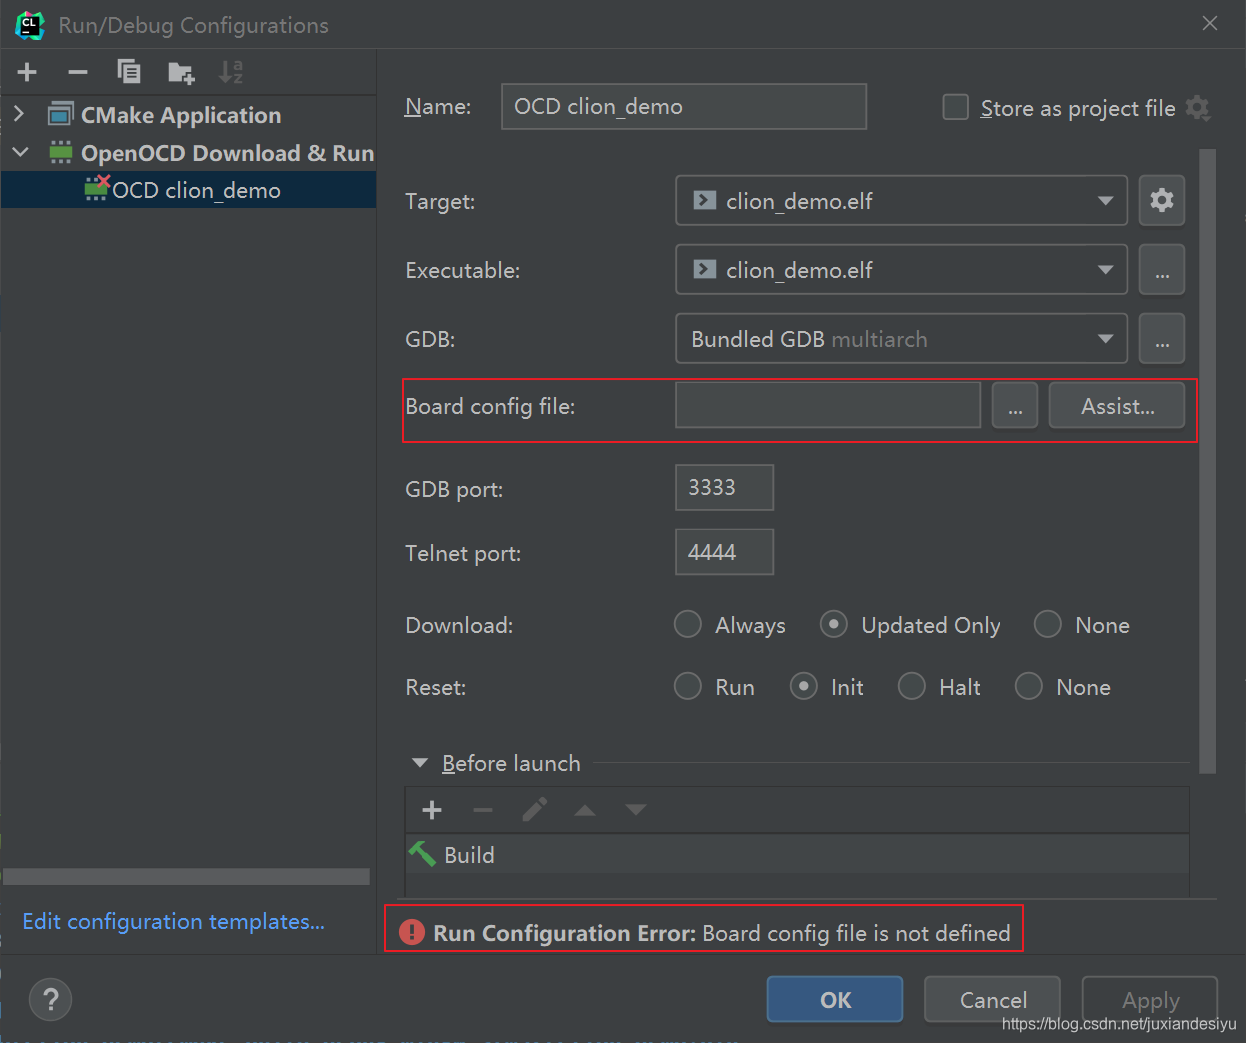Click the CMake Application folder icon
This screenshot has height=1043, width=1246.
click(x=61, y=114)
